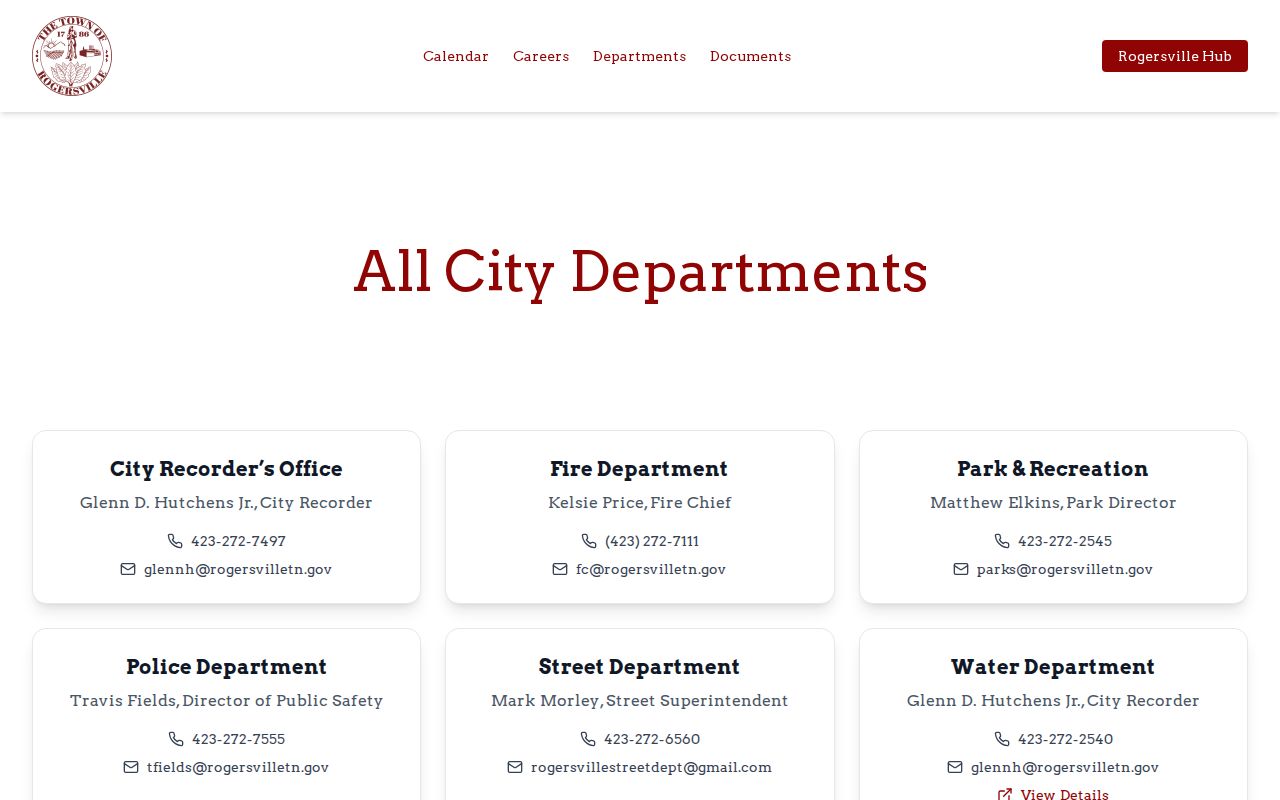
Task: Click the Rogersville Hub button
Action: pyautogui.click(x=1175, y=56)
